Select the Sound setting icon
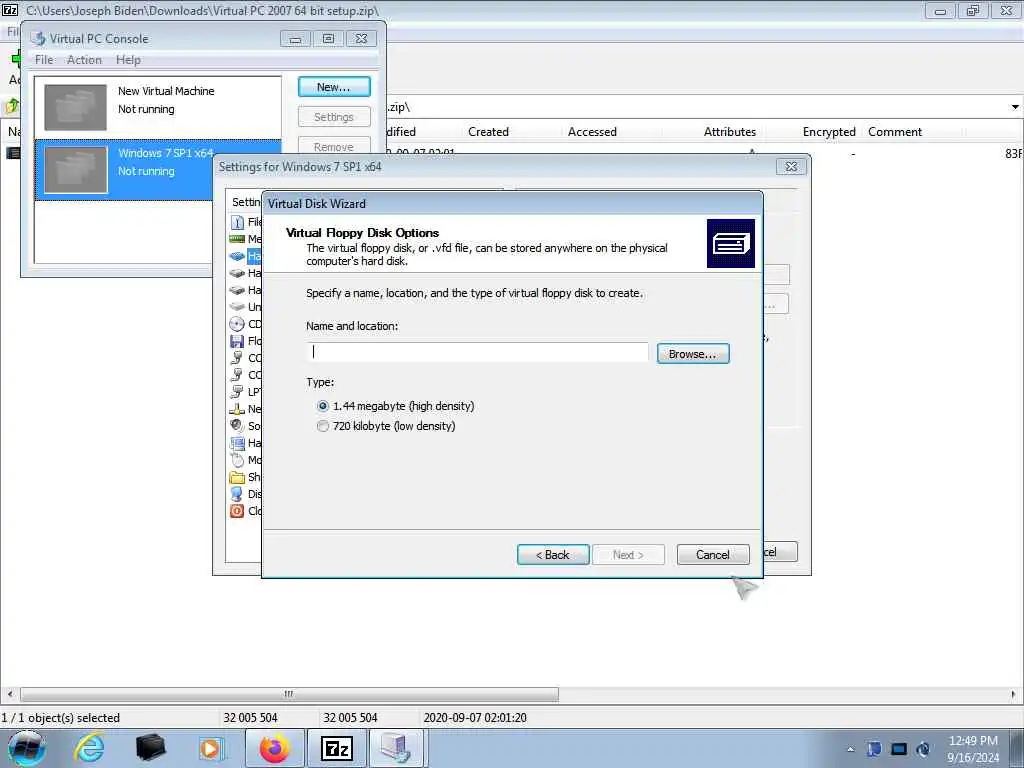 (238, 426)
